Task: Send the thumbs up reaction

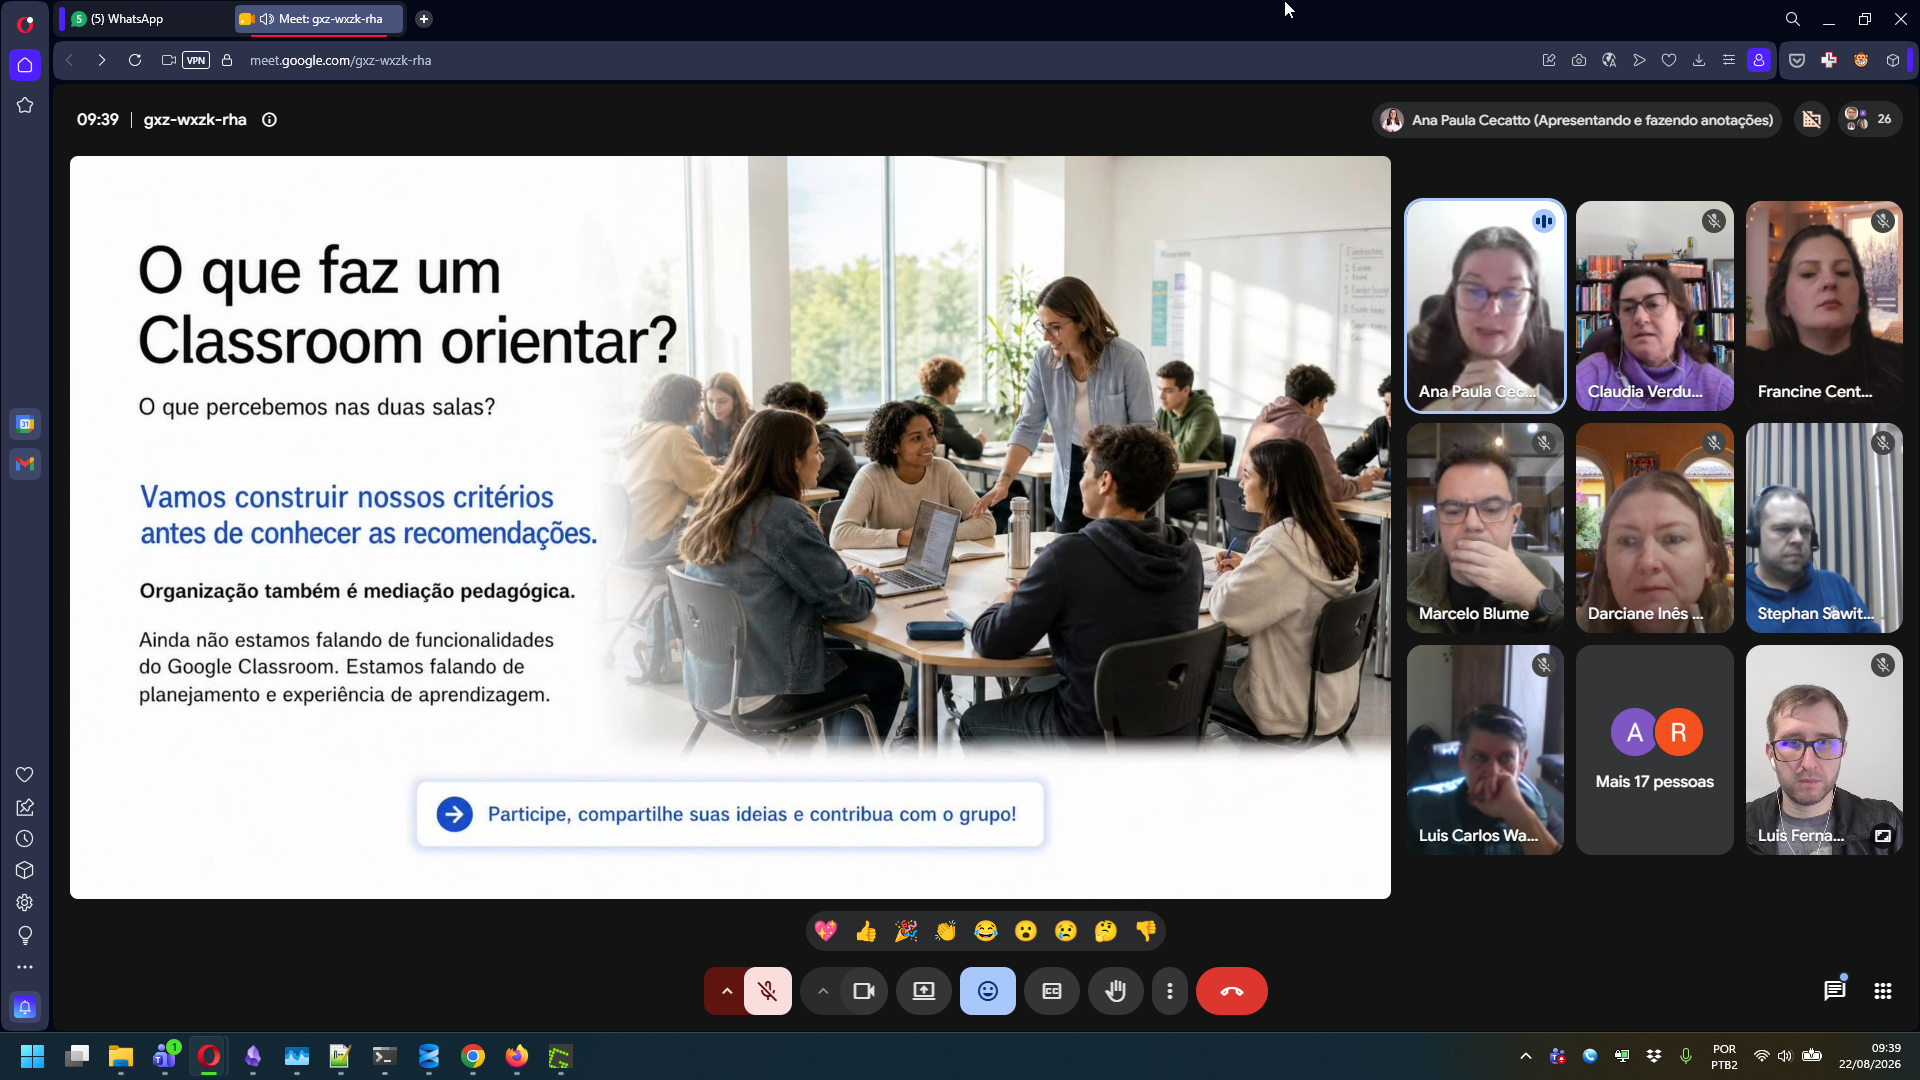Action: 866,932
